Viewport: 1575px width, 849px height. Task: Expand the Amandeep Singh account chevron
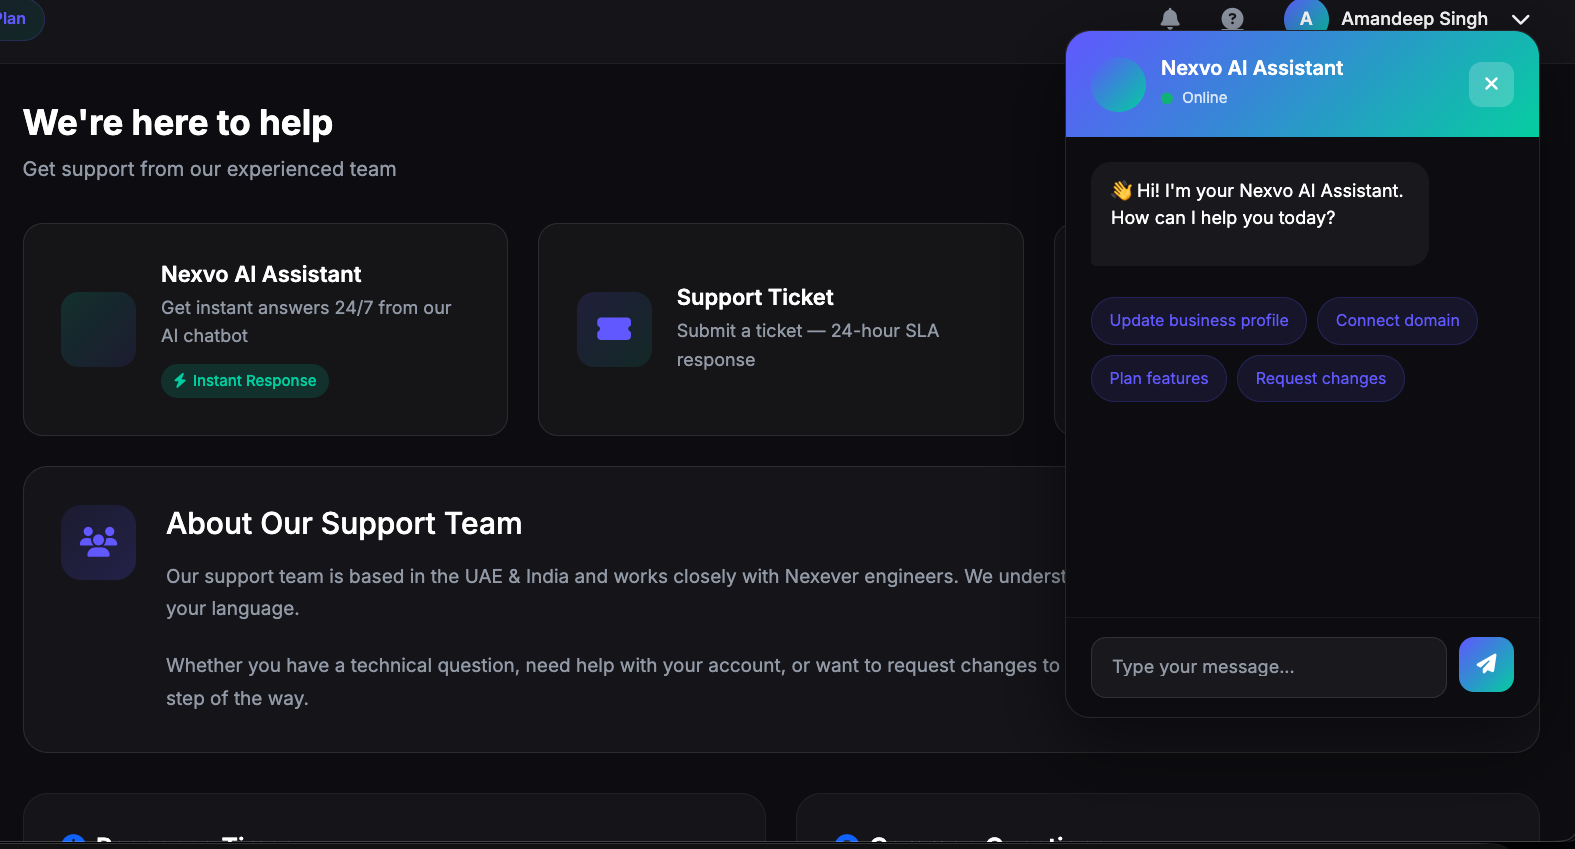1520,20
